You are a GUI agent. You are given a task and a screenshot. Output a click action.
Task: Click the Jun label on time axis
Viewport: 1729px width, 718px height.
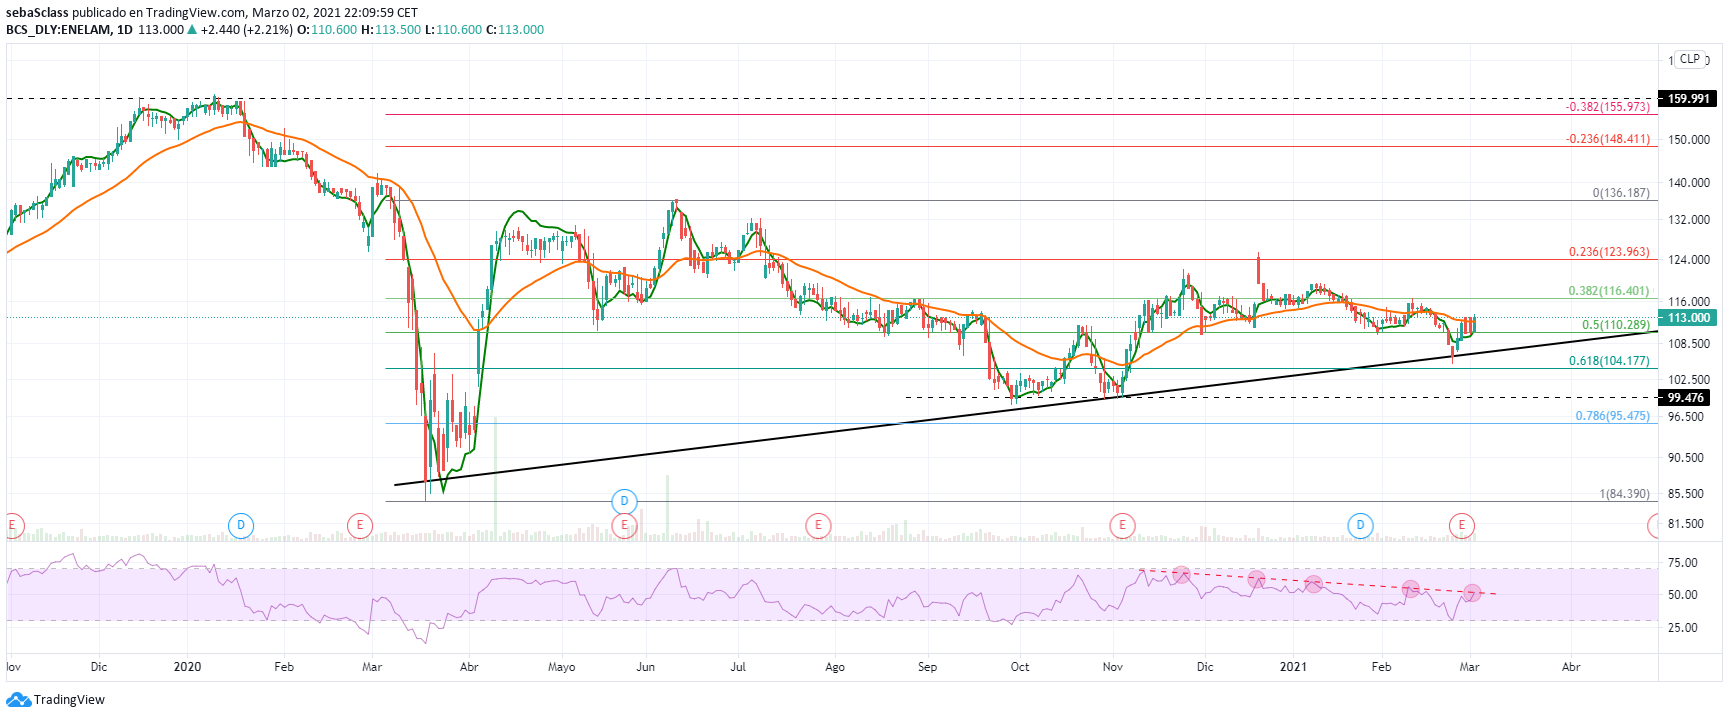click(x=646, y=667)
